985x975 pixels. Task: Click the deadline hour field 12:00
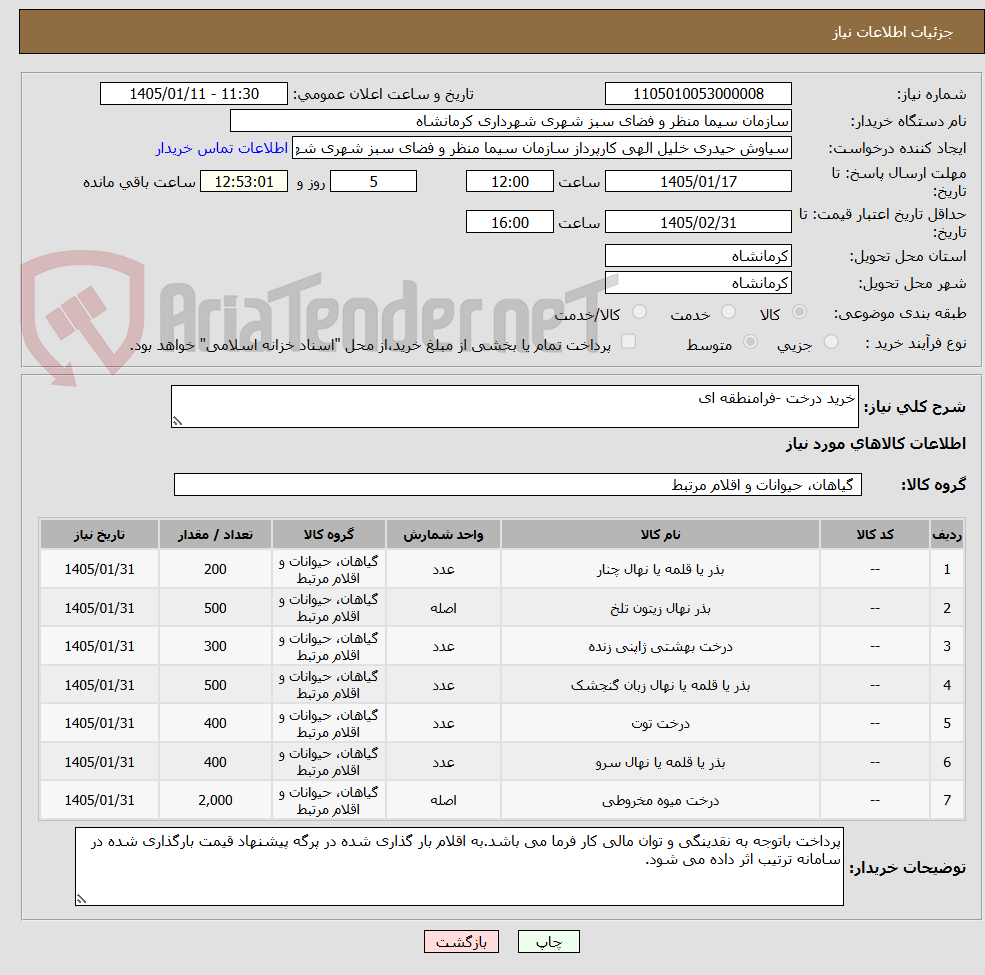click(509, 182)
